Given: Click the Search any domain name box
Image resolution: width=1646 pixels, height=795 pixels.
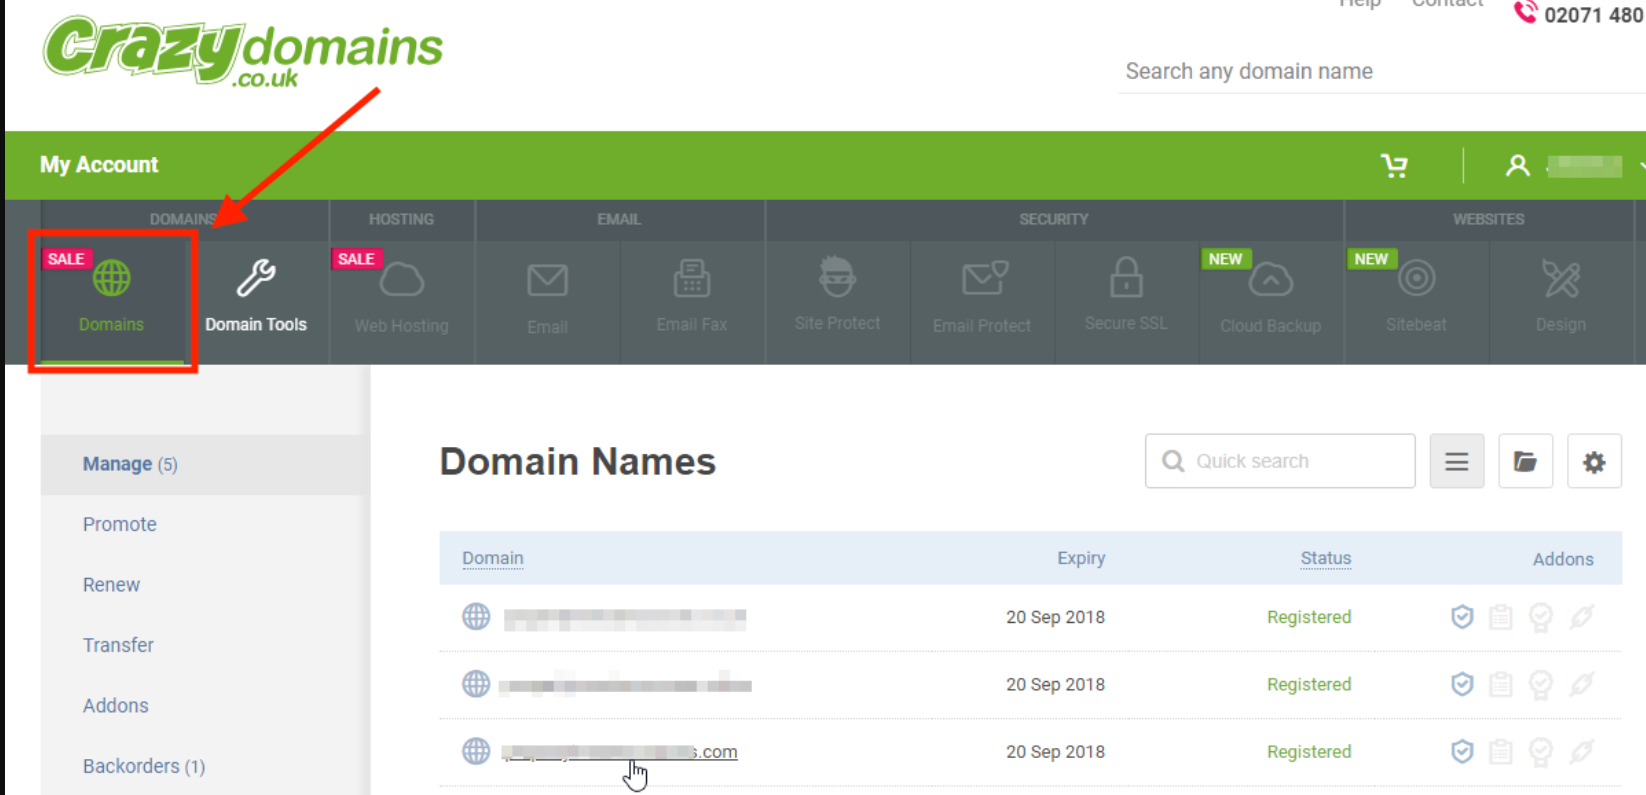Looking at the screenshot, I should (1382, 71).
